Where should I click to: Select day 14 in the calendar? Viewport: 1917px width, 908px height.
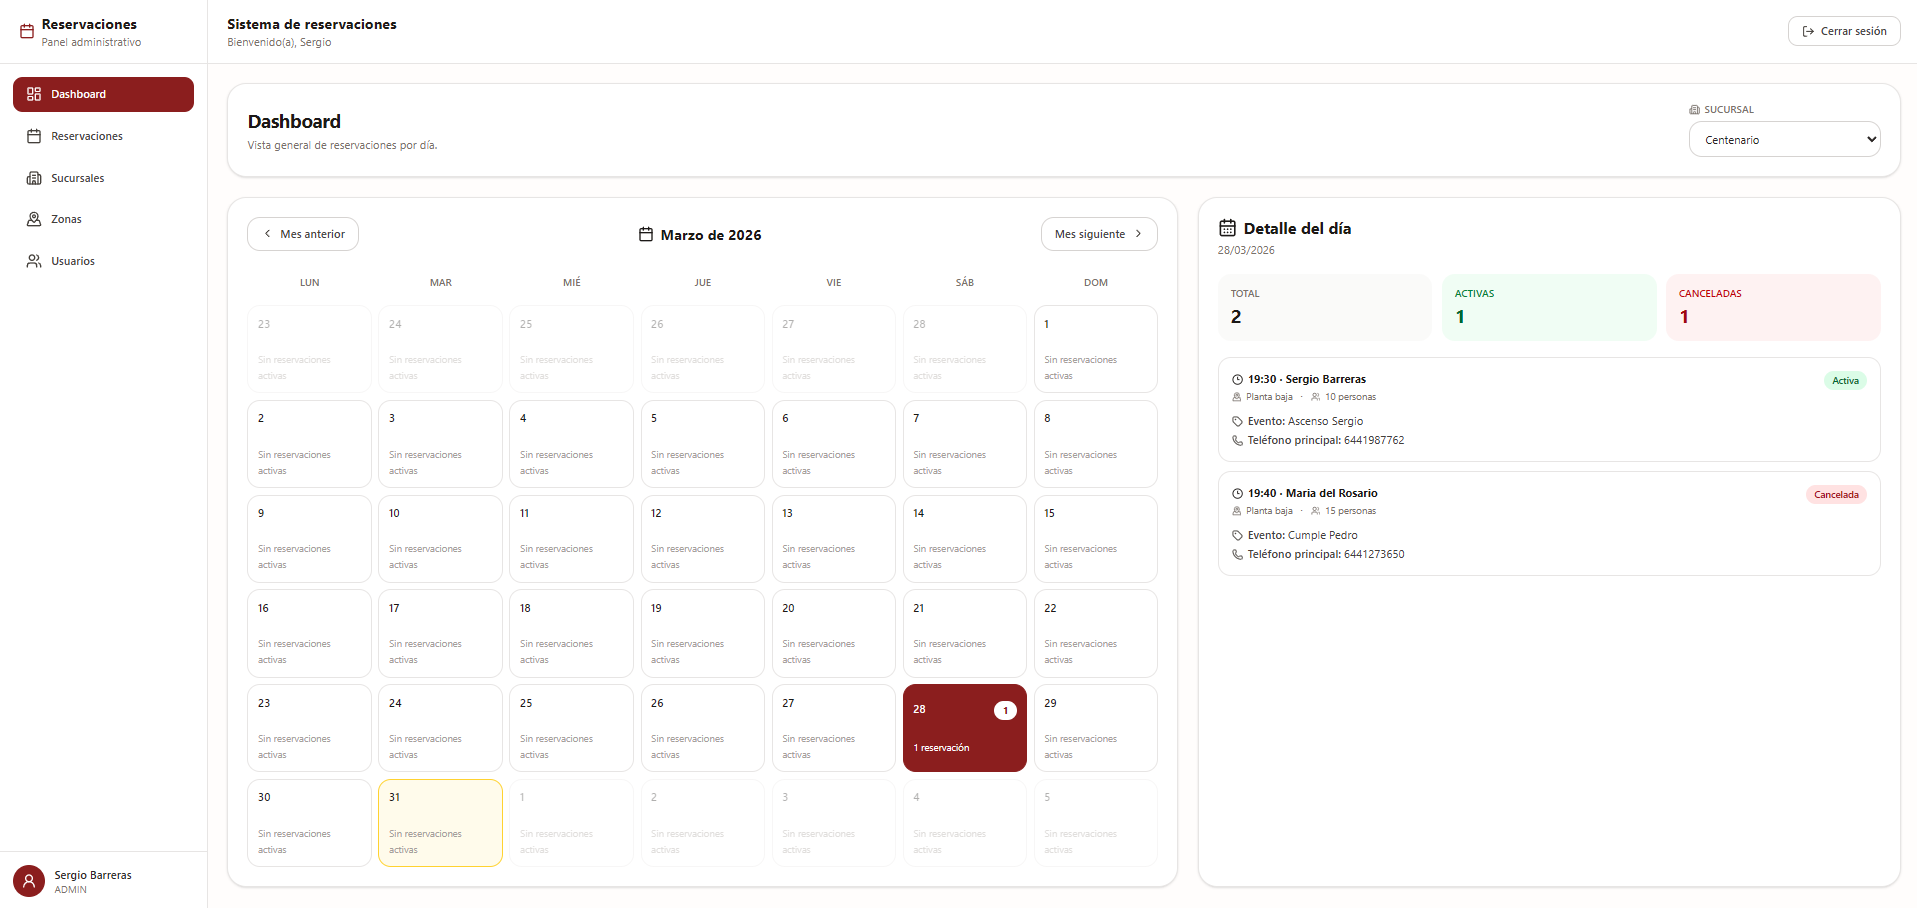(965, 539)
